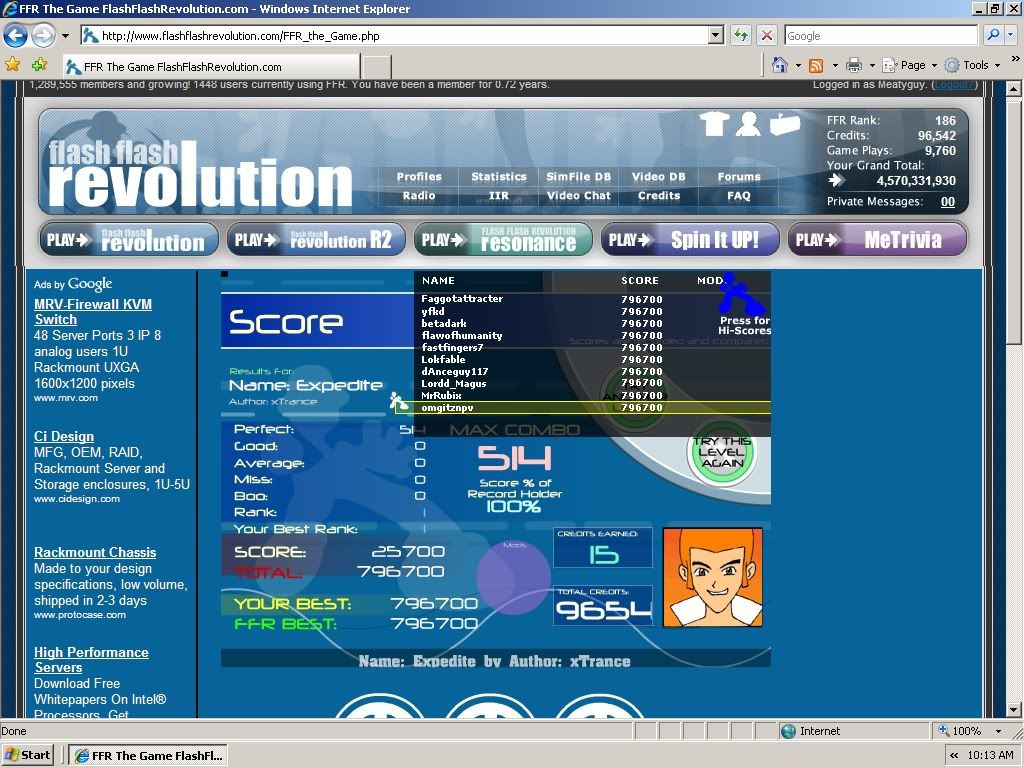Click the Print icon in command bar
Viewport: 1024px width, 768px height.
pos(853,65)
